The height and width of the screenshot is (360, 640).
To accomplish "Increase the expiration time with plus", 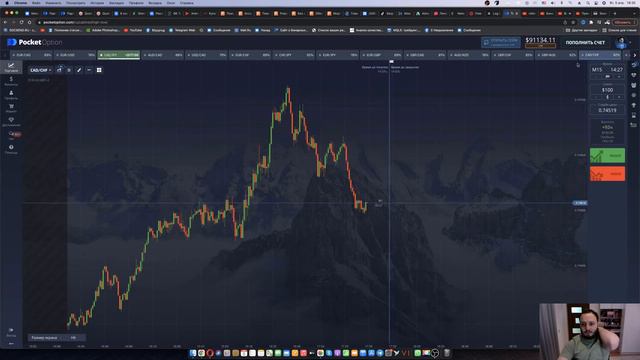I will 619,76.
